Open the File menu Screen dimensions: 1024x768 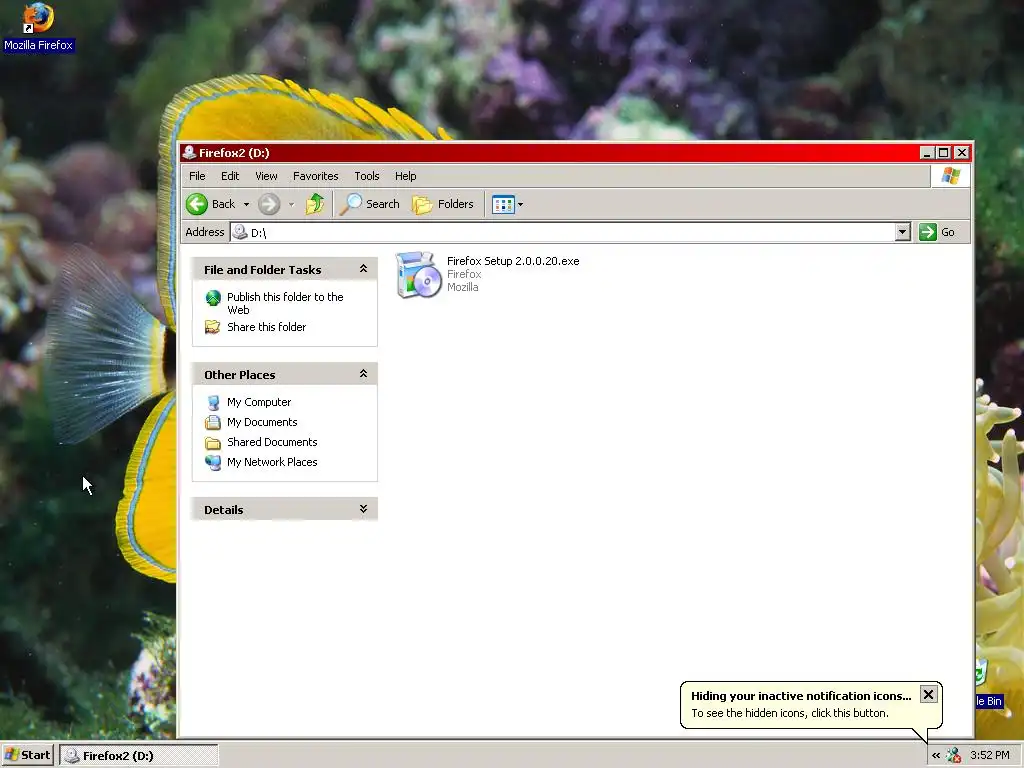click(x=197, y=176)
